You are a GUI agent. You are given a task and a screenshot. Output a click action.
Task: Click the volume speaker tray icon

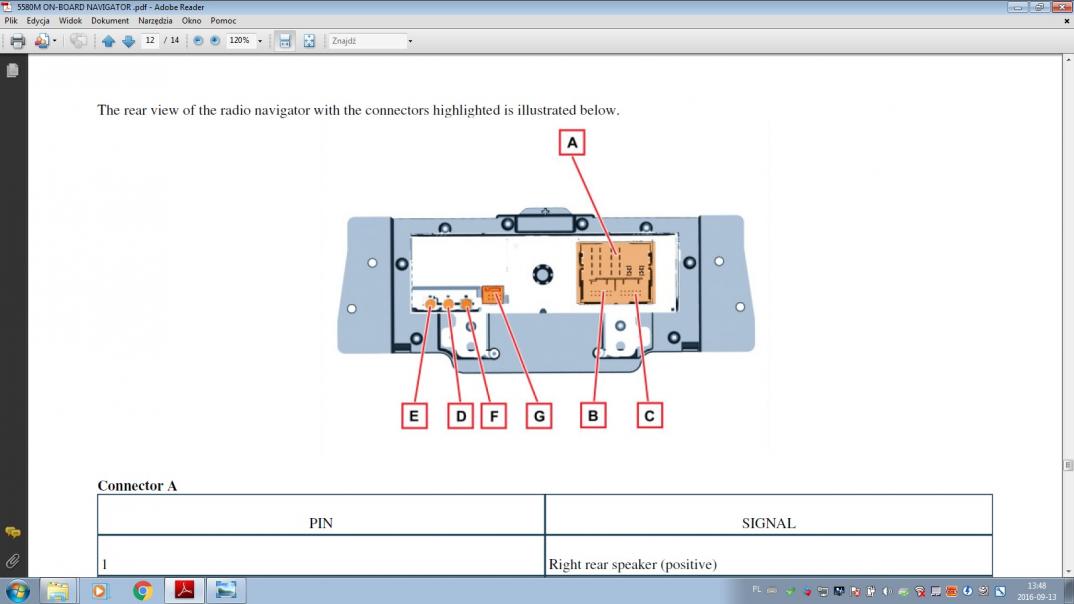(x=887, y=591)
